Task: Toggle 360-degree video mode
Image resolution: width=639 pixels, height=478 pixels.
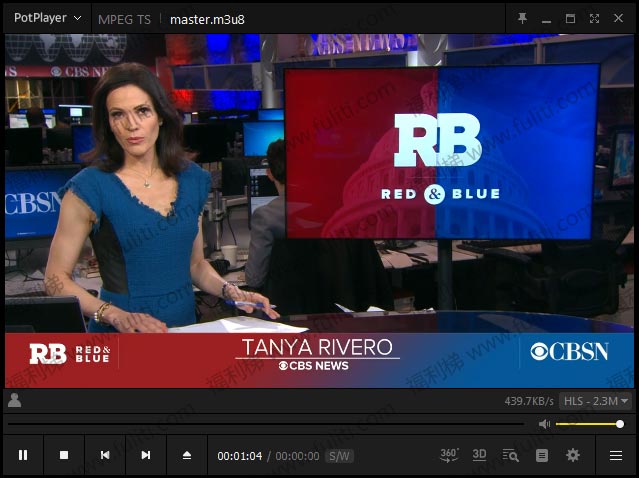Action: 449,455
